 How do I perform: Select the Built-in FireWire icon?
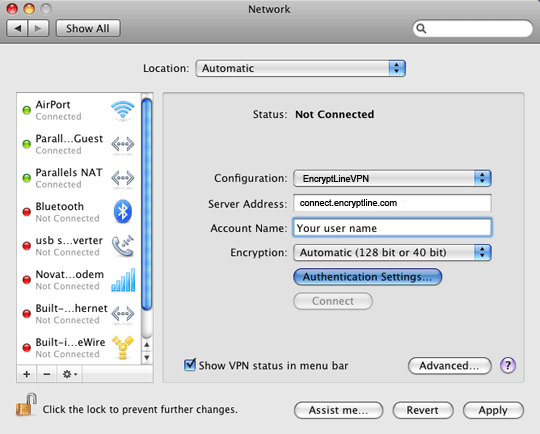(123, 348)
